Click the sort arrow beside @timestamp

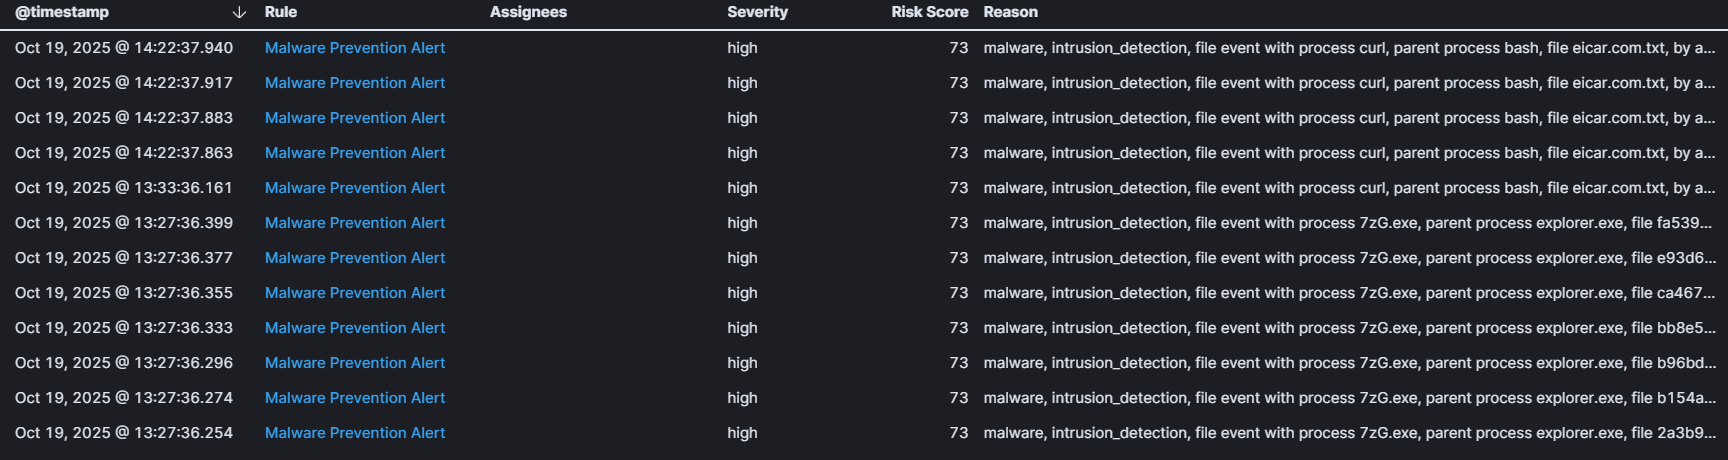(x=239, y=13)
